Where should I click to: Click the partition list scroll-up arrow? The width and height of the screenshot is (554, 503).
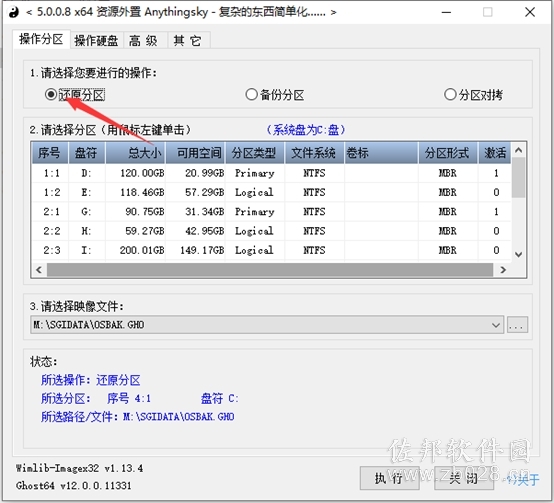[x=518, y=150]
